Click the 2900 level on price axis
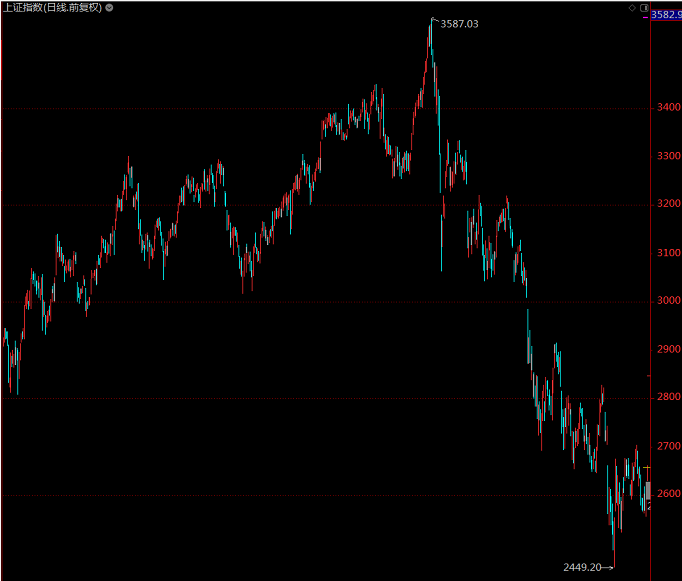682x581 pixels. tap(667, 351)
